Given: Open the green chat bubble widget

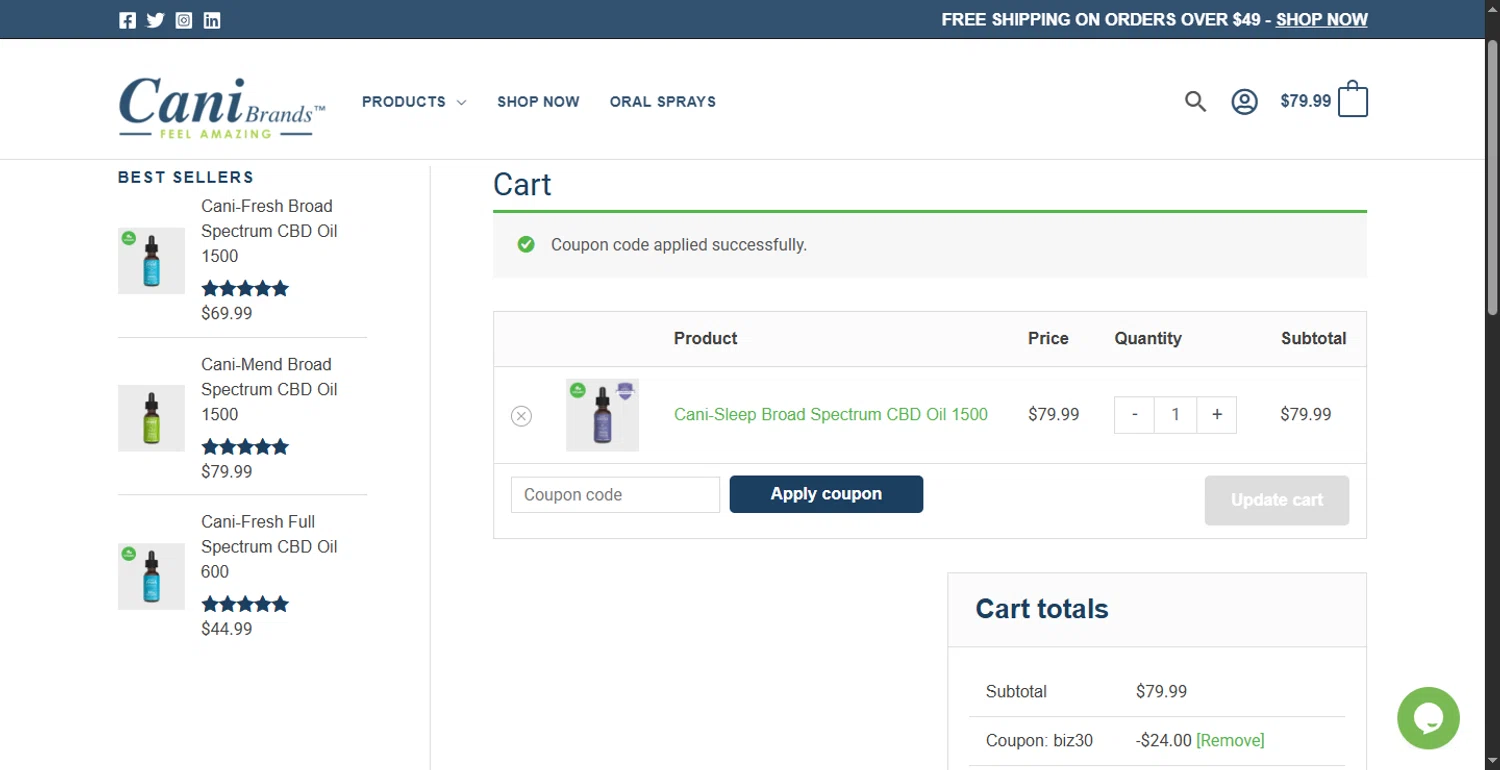Looking at the screenshot, I should point(1428,718).
